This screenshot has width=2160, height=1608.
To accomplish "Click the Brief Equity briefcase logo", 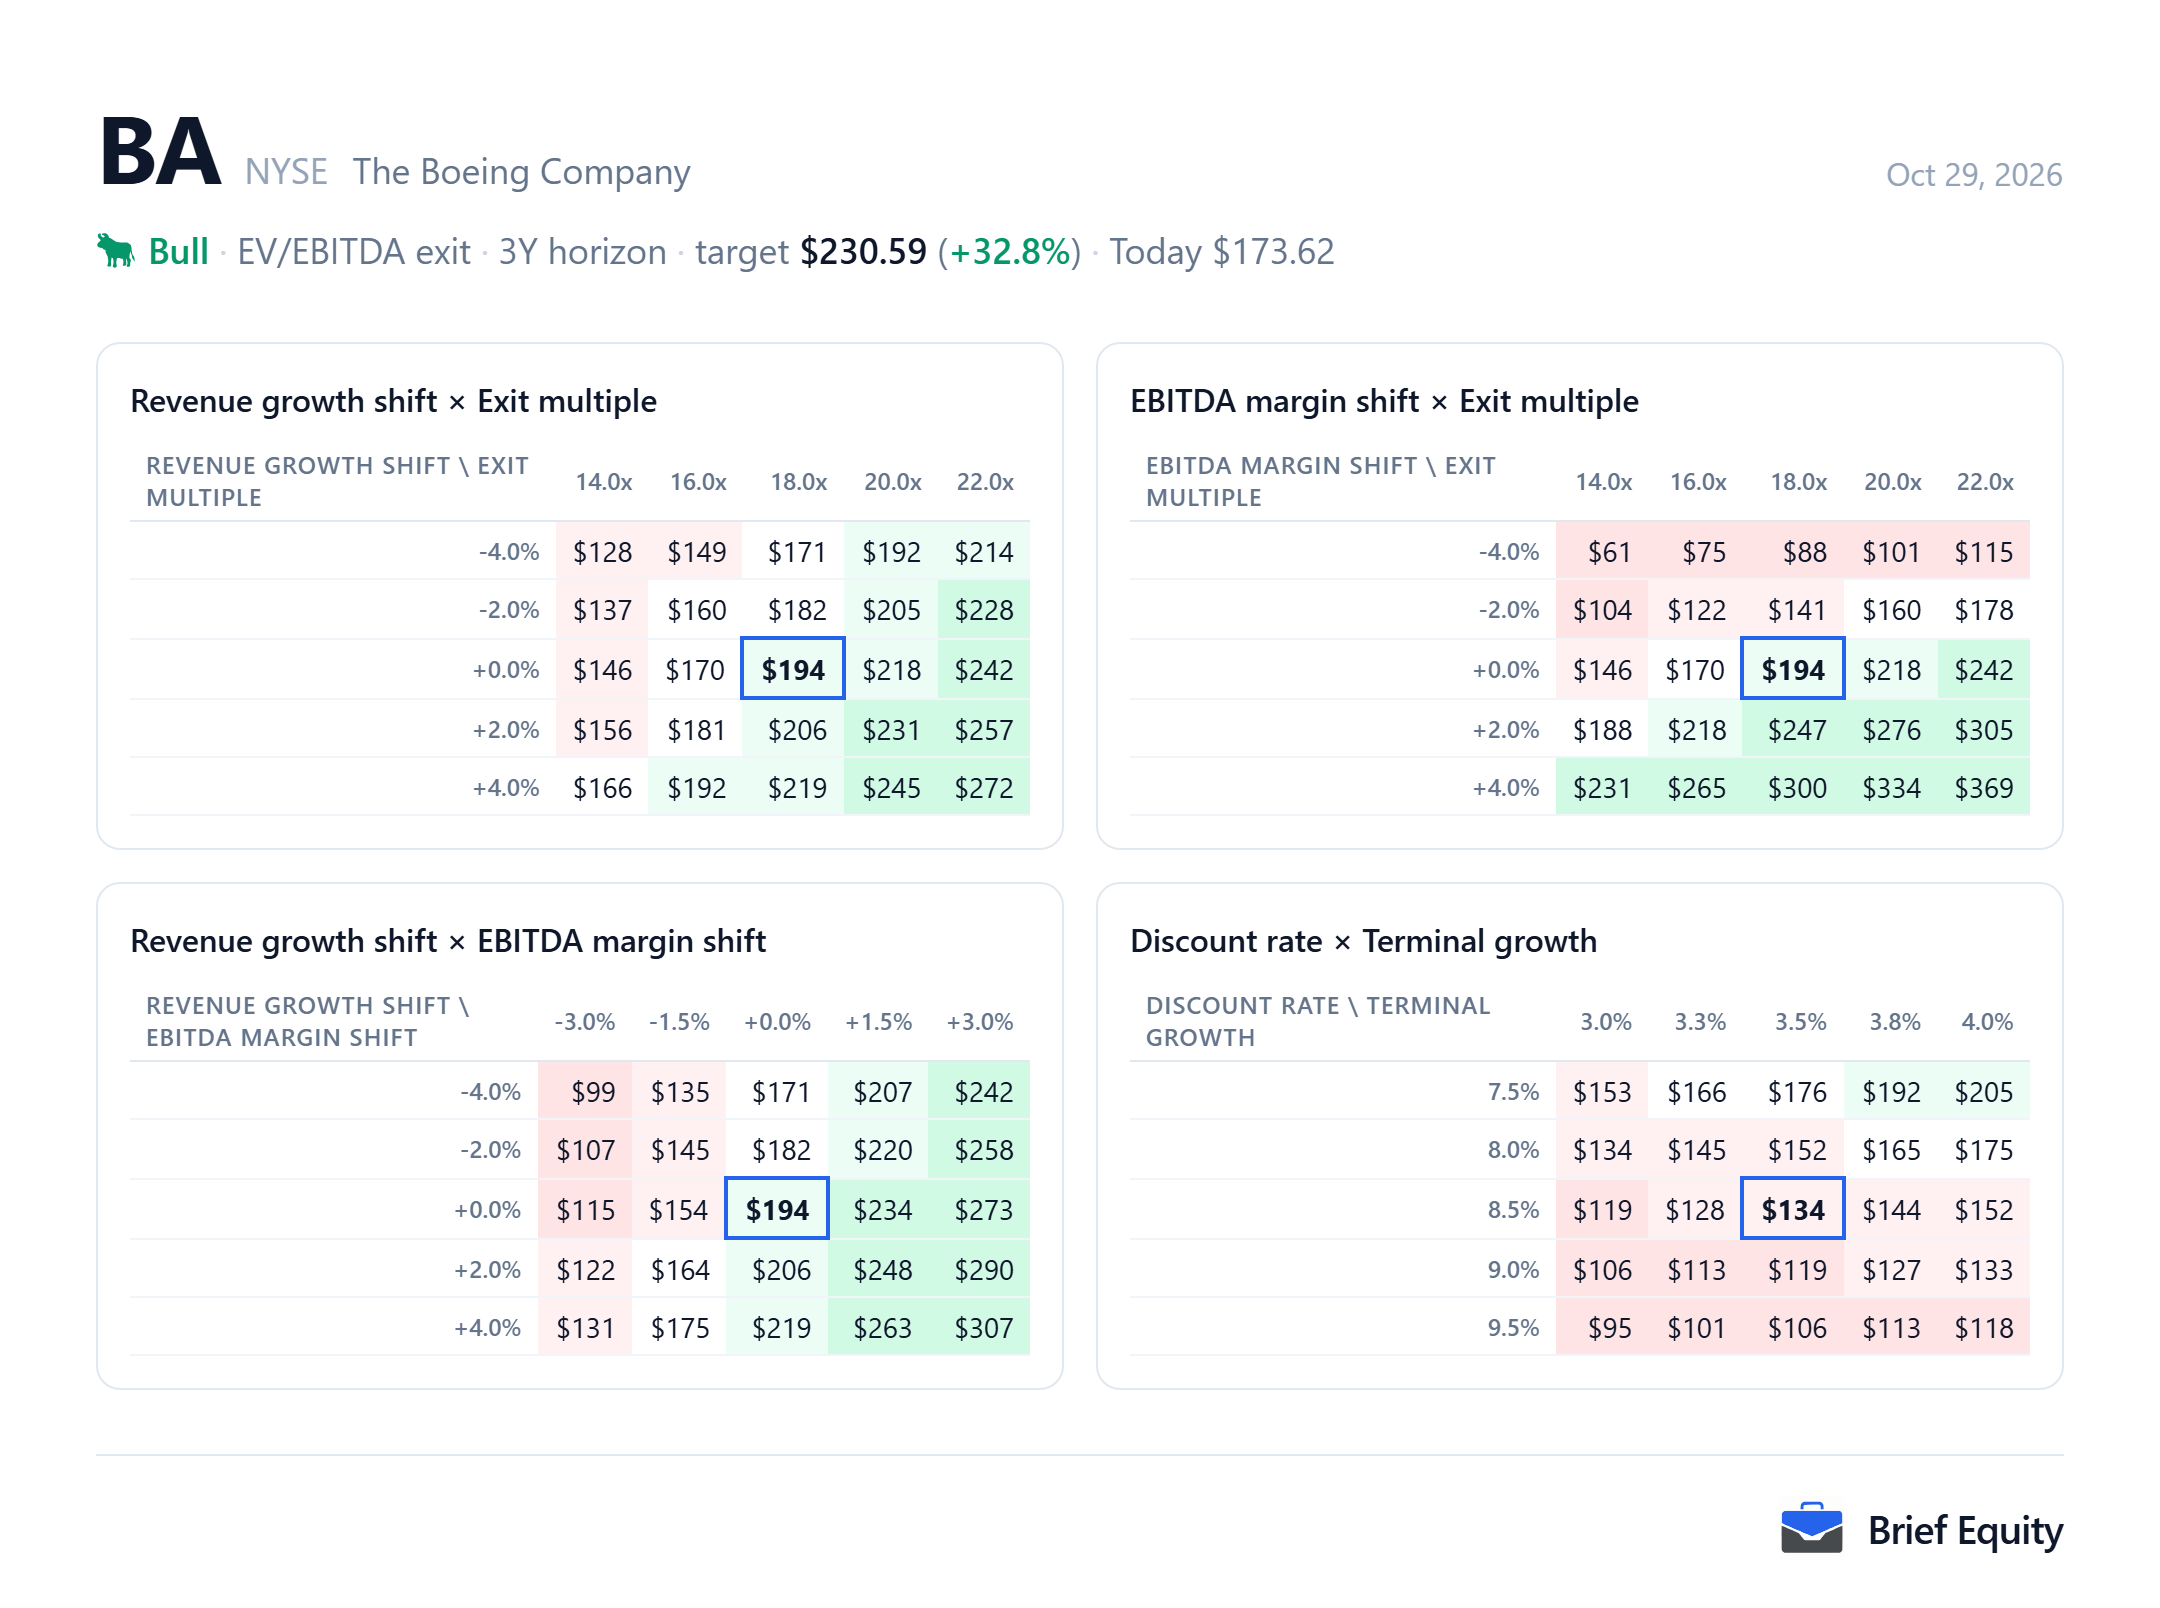I will (x=1811, y=1529).
